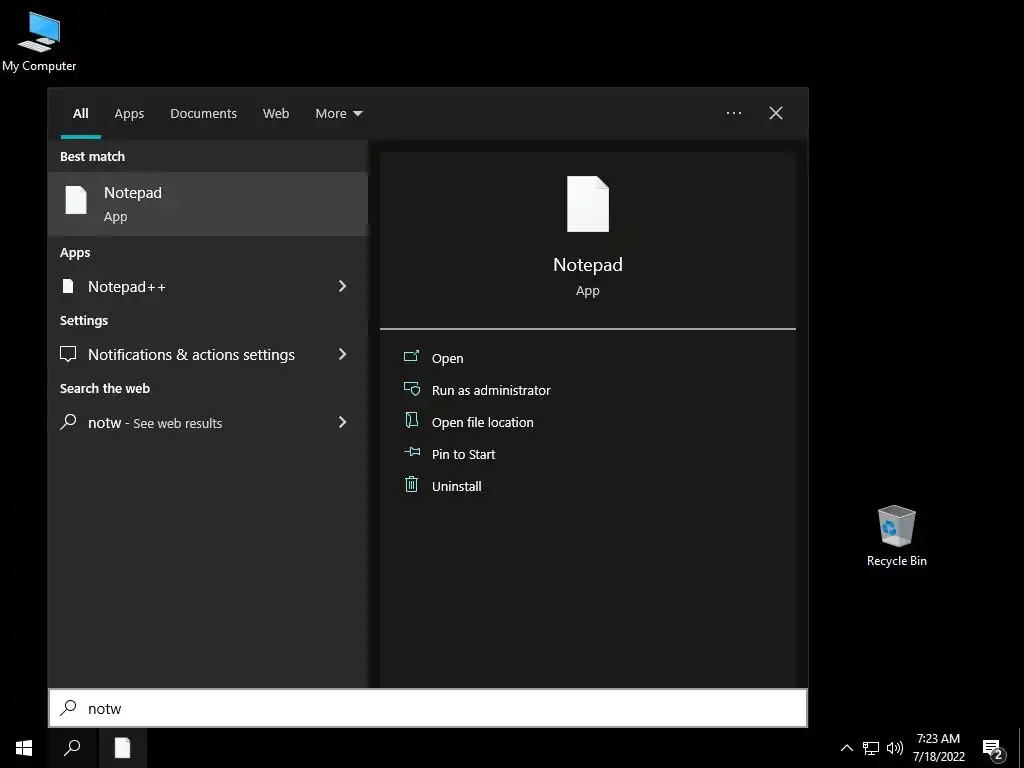Screen dimensions: 1024x768
Task: Open the search options ellipsis menu
Action: pyautogui.click(x=734, y=113)
